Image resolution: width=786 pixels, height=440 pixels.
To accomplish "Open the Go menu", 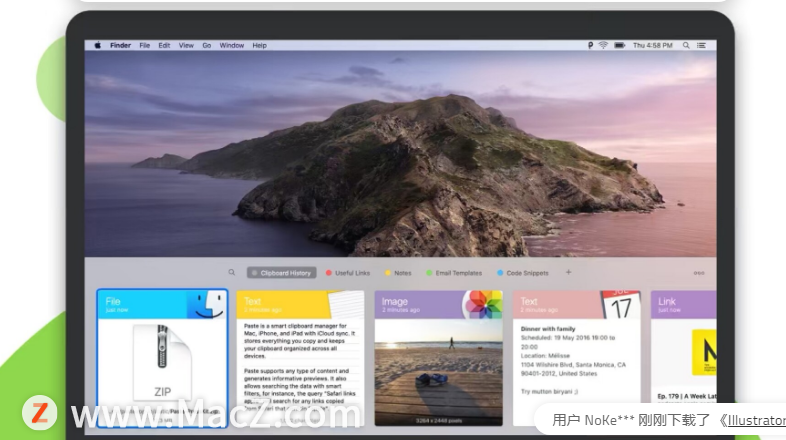I will click(207, 45).
